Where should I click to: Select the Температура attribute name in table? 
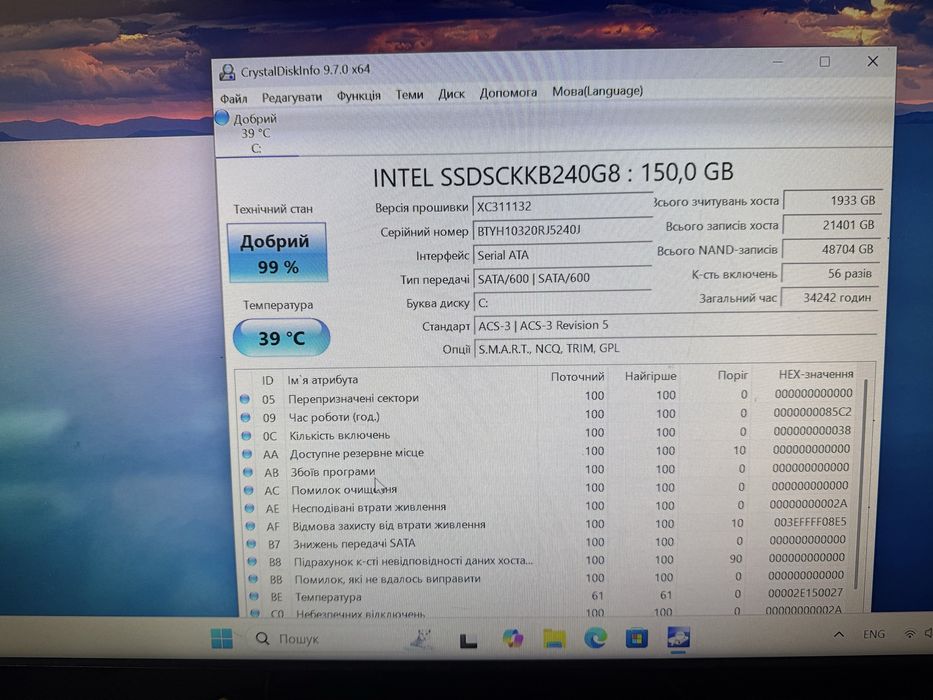tap(328, 596)
